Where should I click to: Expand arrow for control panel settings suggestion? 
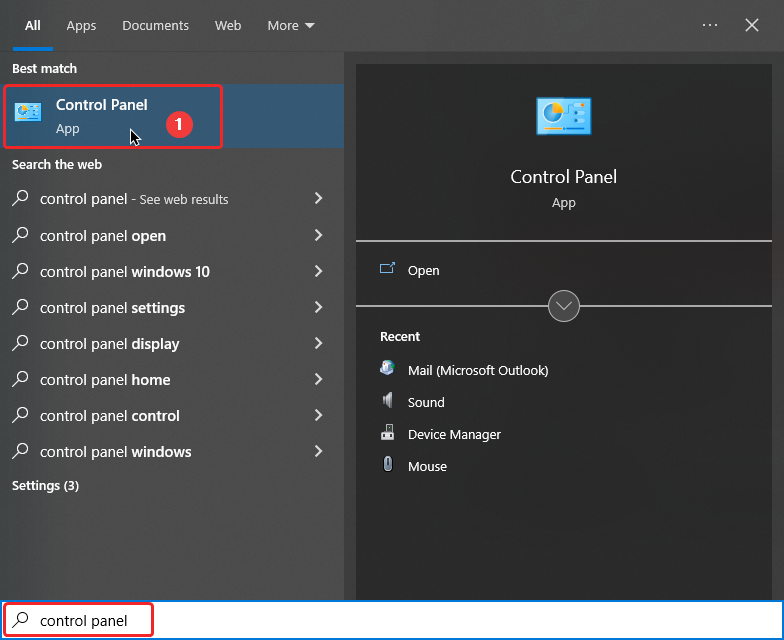tap(319, 308)
